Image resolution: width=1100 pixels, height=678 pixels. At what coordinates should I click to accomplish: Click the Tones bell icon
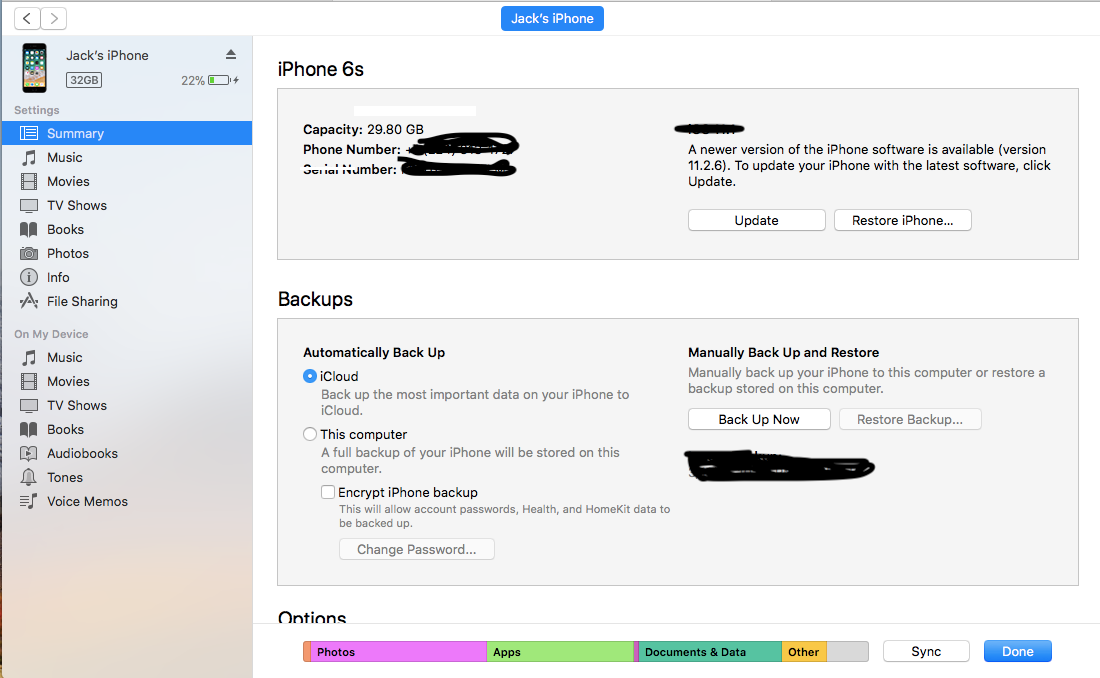click(x=29, y=477)
